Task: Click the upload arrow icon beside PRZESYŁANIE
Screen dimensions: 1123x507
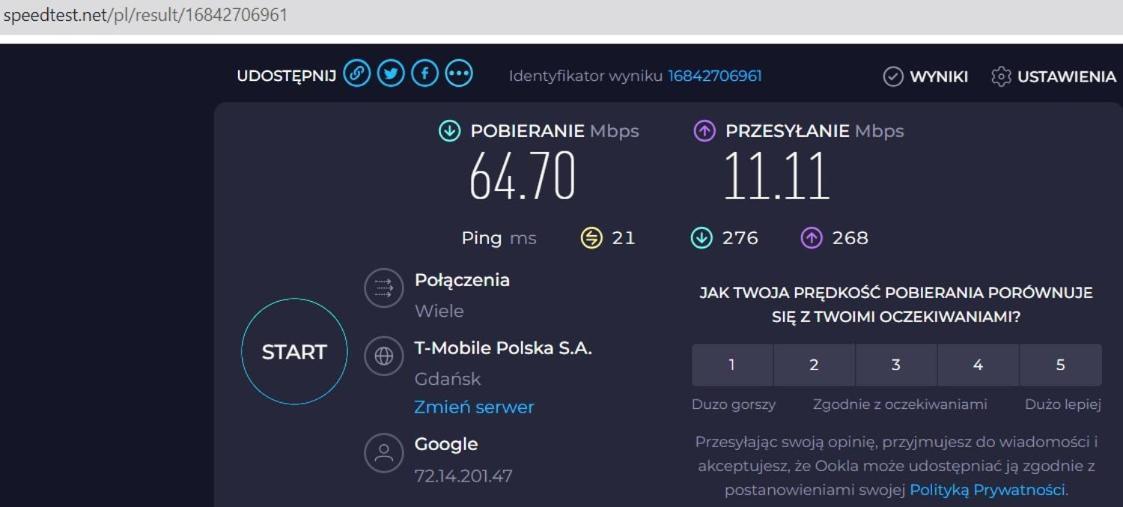Action: coord(705,131)
